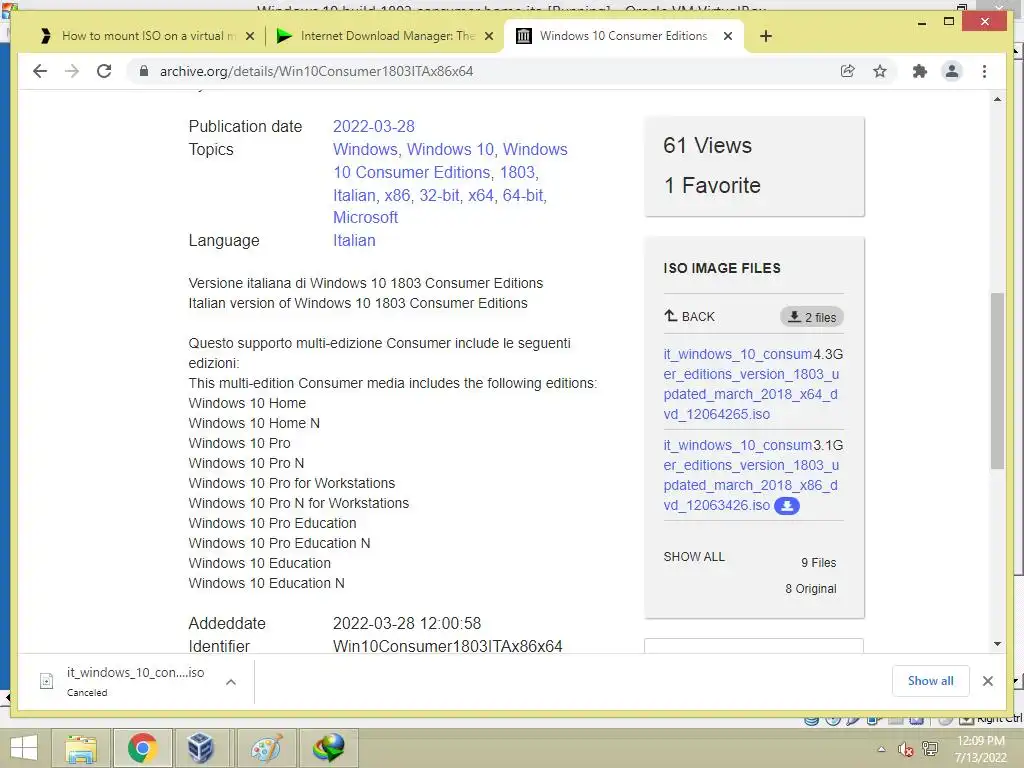1024x768 pixels.
Task: Download the x86 ISO file link
Action: click(x=751, y=475)
